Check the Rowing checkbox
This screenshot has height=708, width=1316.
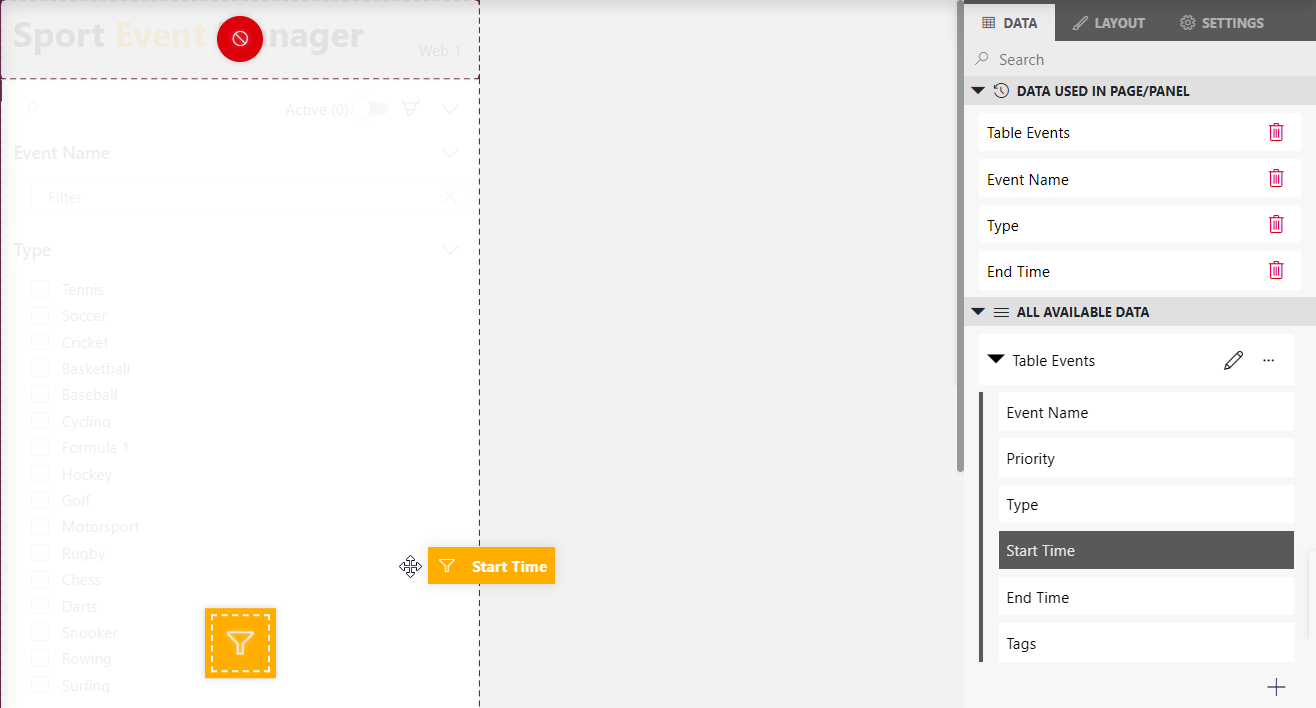[x=39, y=658]
